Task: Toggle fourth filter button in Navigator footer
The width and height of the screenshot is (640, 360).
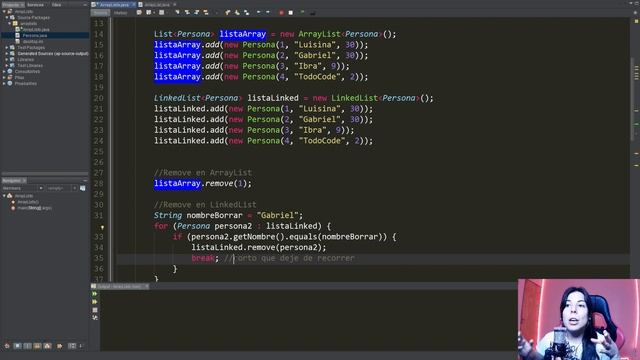Action: 37,346
